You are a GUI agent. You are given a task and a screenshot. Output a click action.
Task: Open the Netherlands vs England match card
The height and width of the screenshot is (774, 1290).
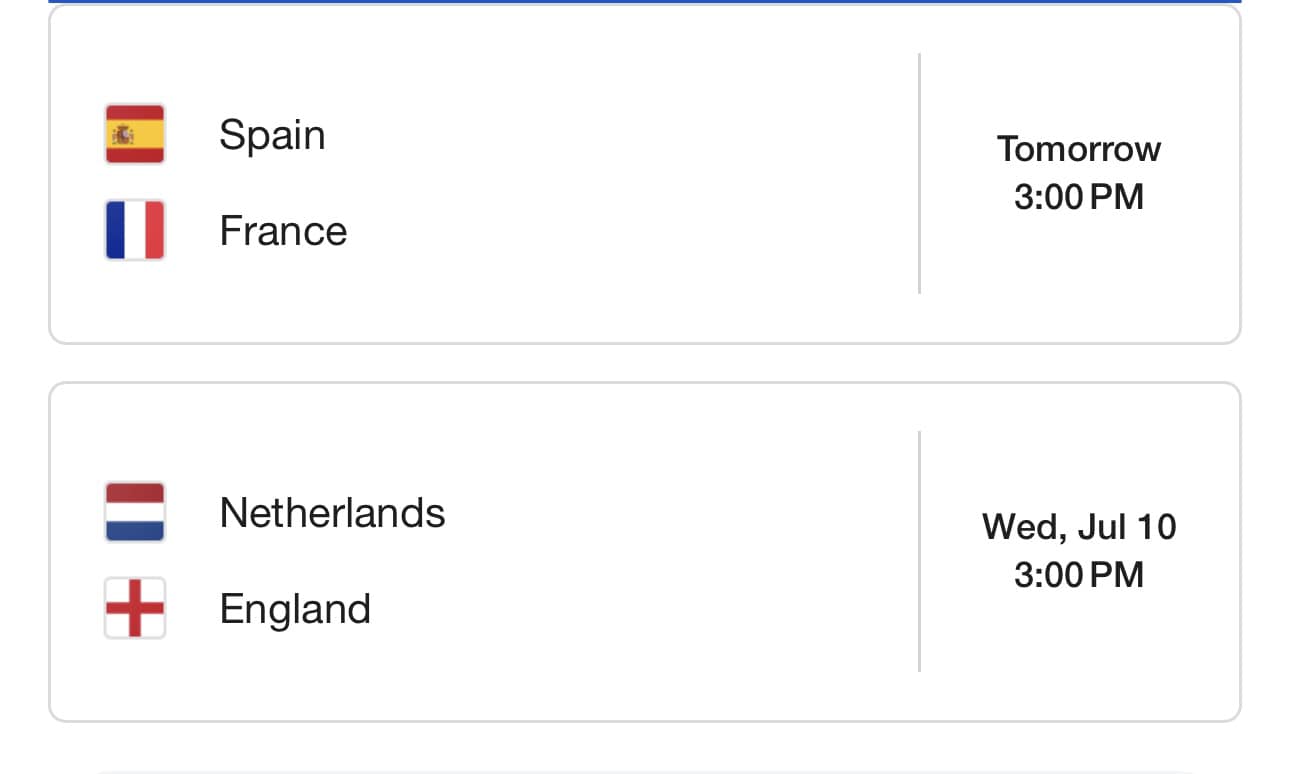[x=645, y=552]
